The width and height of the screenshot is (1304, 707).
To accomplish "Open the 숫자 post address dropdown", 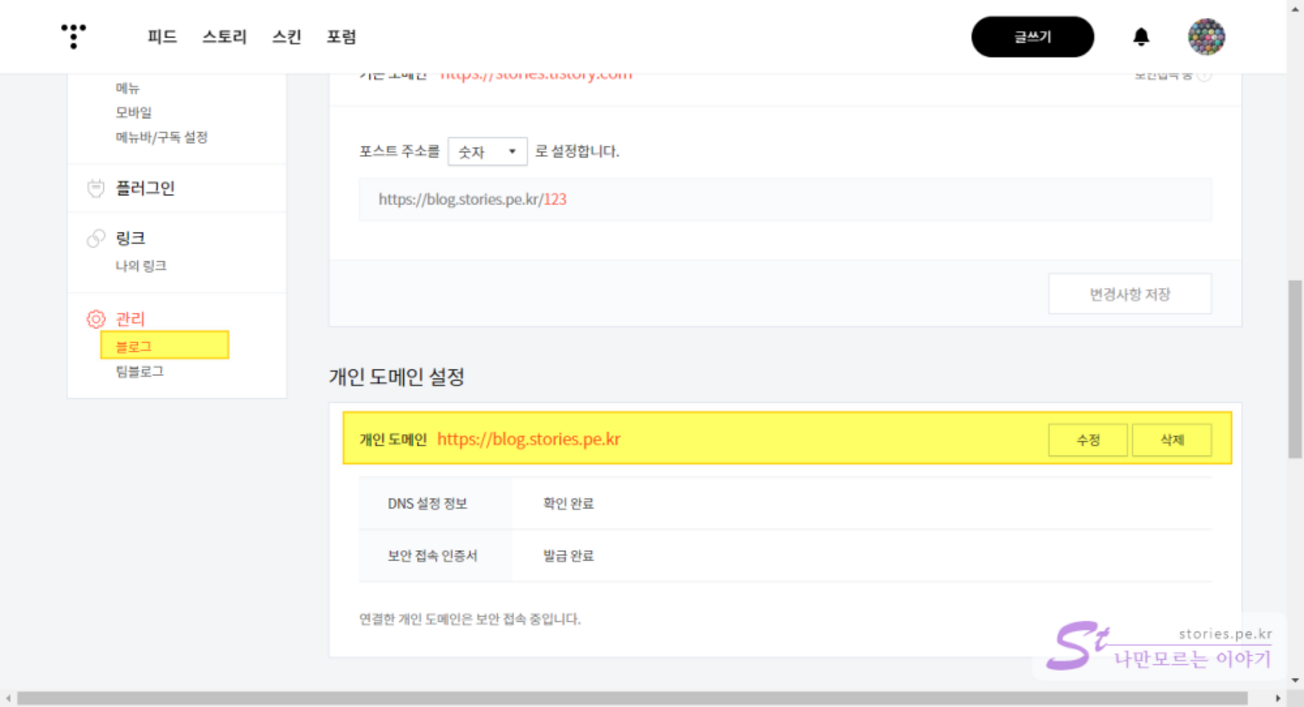I will (487, 152).
